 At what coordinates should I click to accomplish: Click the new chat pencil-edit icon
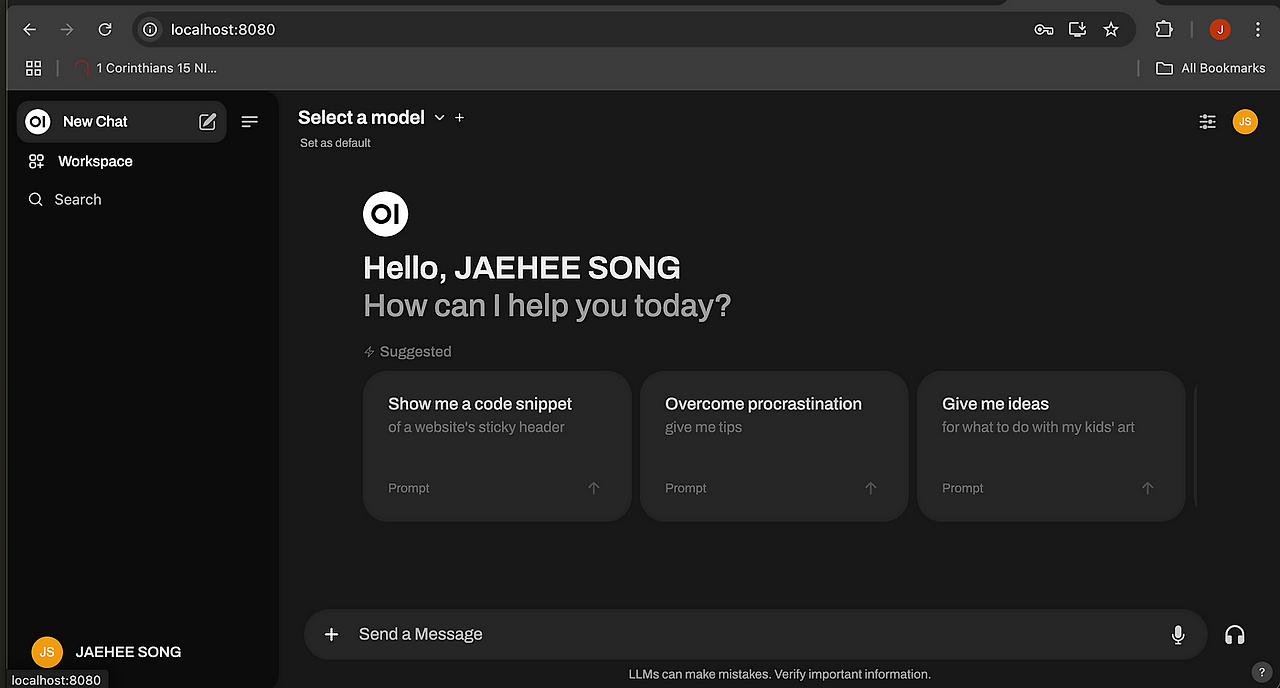pos(207,122)
